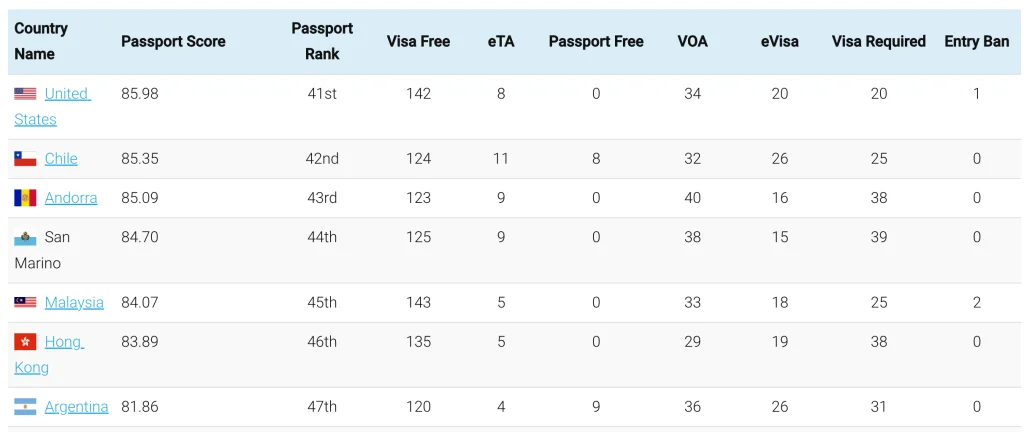Sort by Passport Rank column header
1024x432 pixels.
click(x=322, y=41)
